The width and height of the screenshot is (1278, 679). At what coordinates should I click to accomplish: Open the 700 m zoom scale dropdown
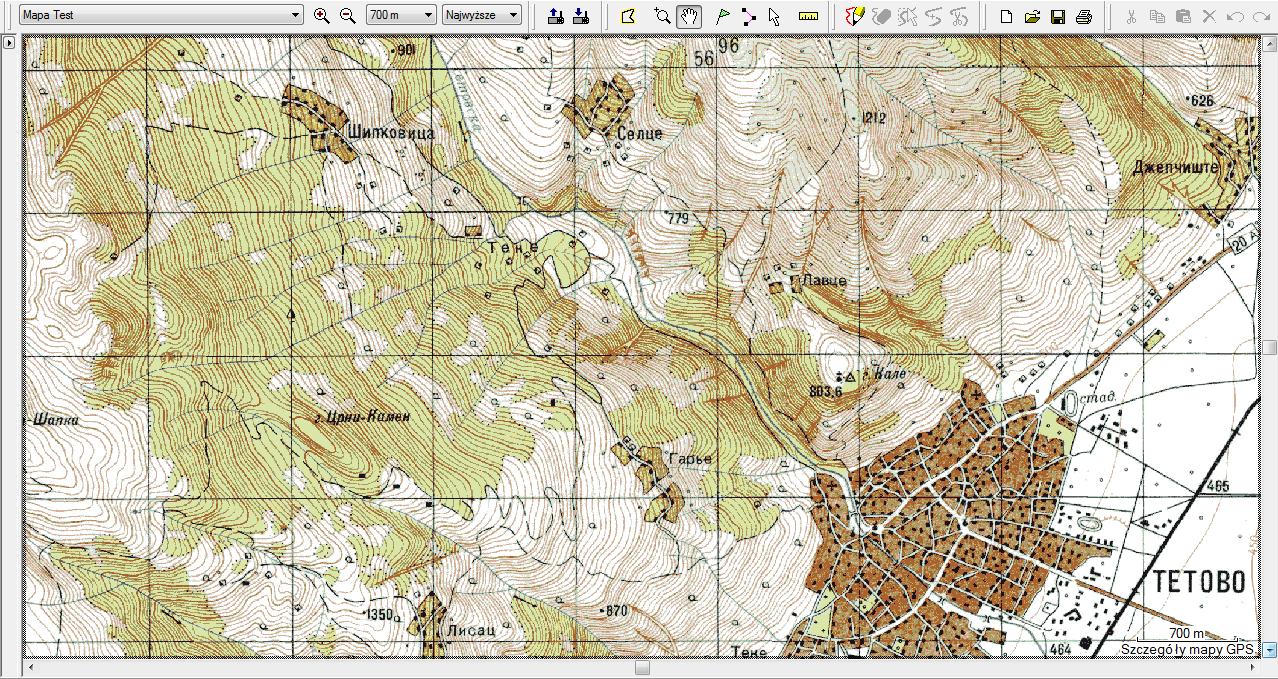click(400, 15)
